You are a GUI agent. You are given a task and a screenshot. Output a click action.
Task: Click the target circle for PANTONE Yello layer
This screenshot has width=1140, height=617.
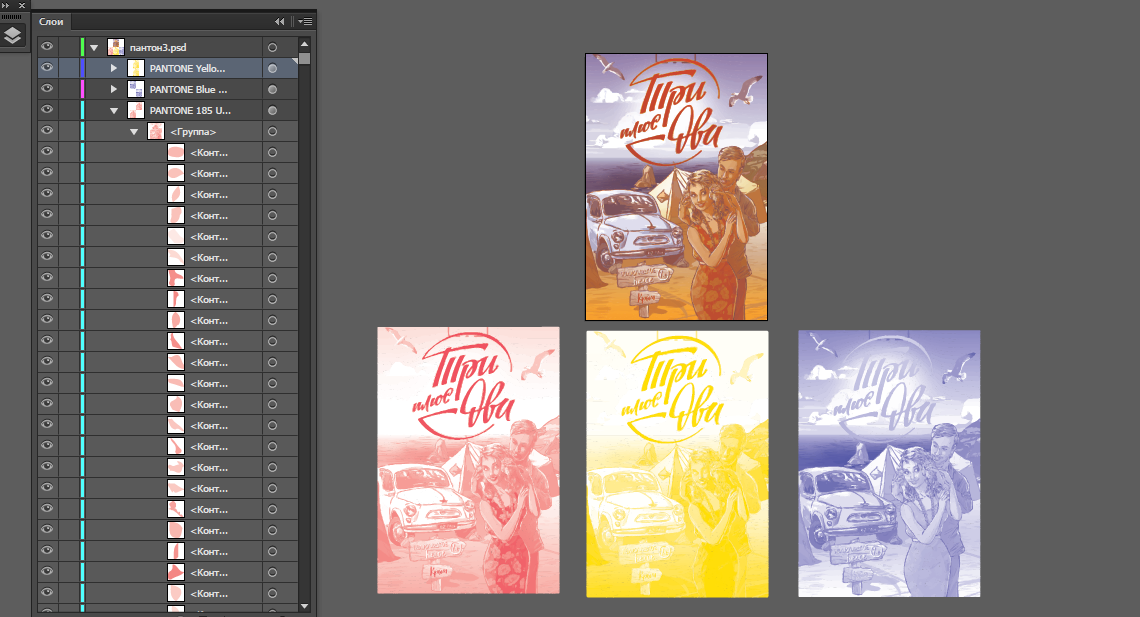(273, 68)
